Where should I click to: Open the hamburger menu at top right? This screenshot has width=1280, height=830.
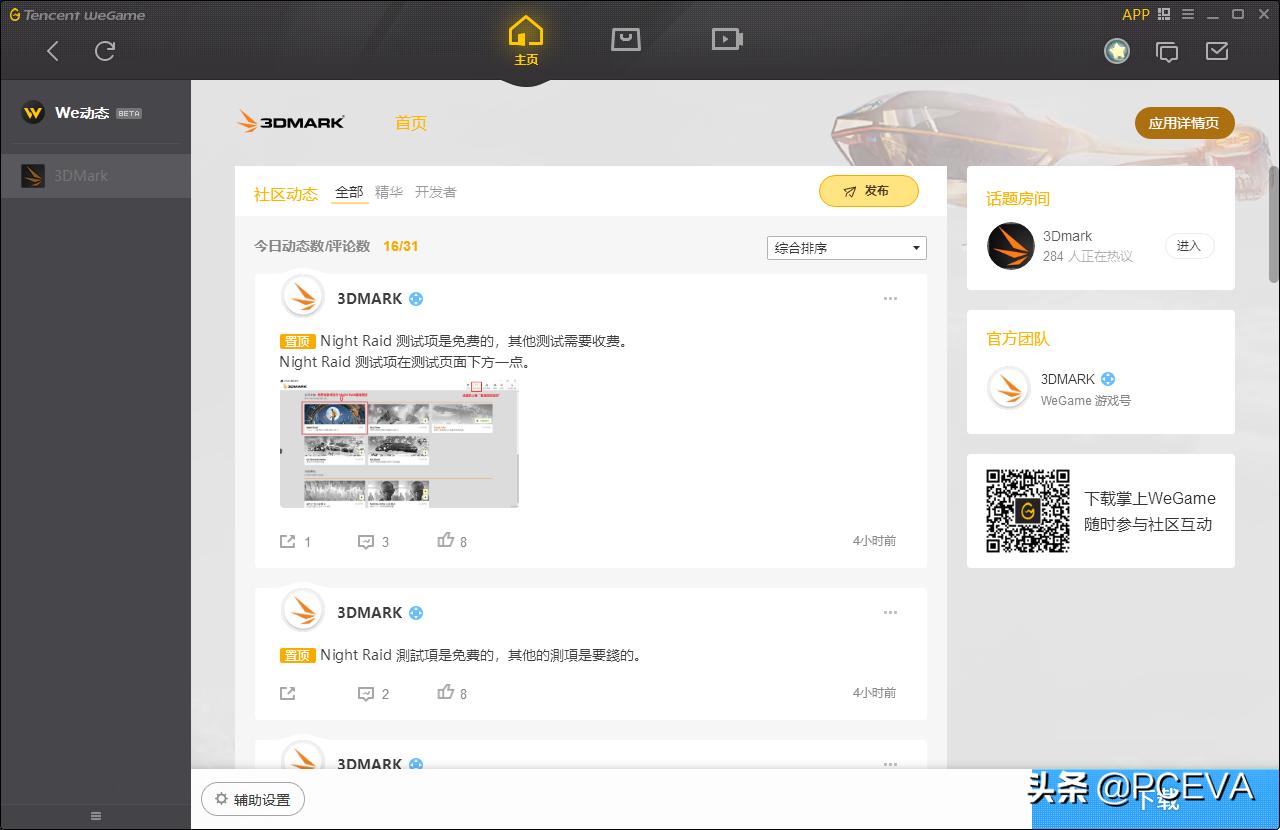click(x=1188, y=15)
